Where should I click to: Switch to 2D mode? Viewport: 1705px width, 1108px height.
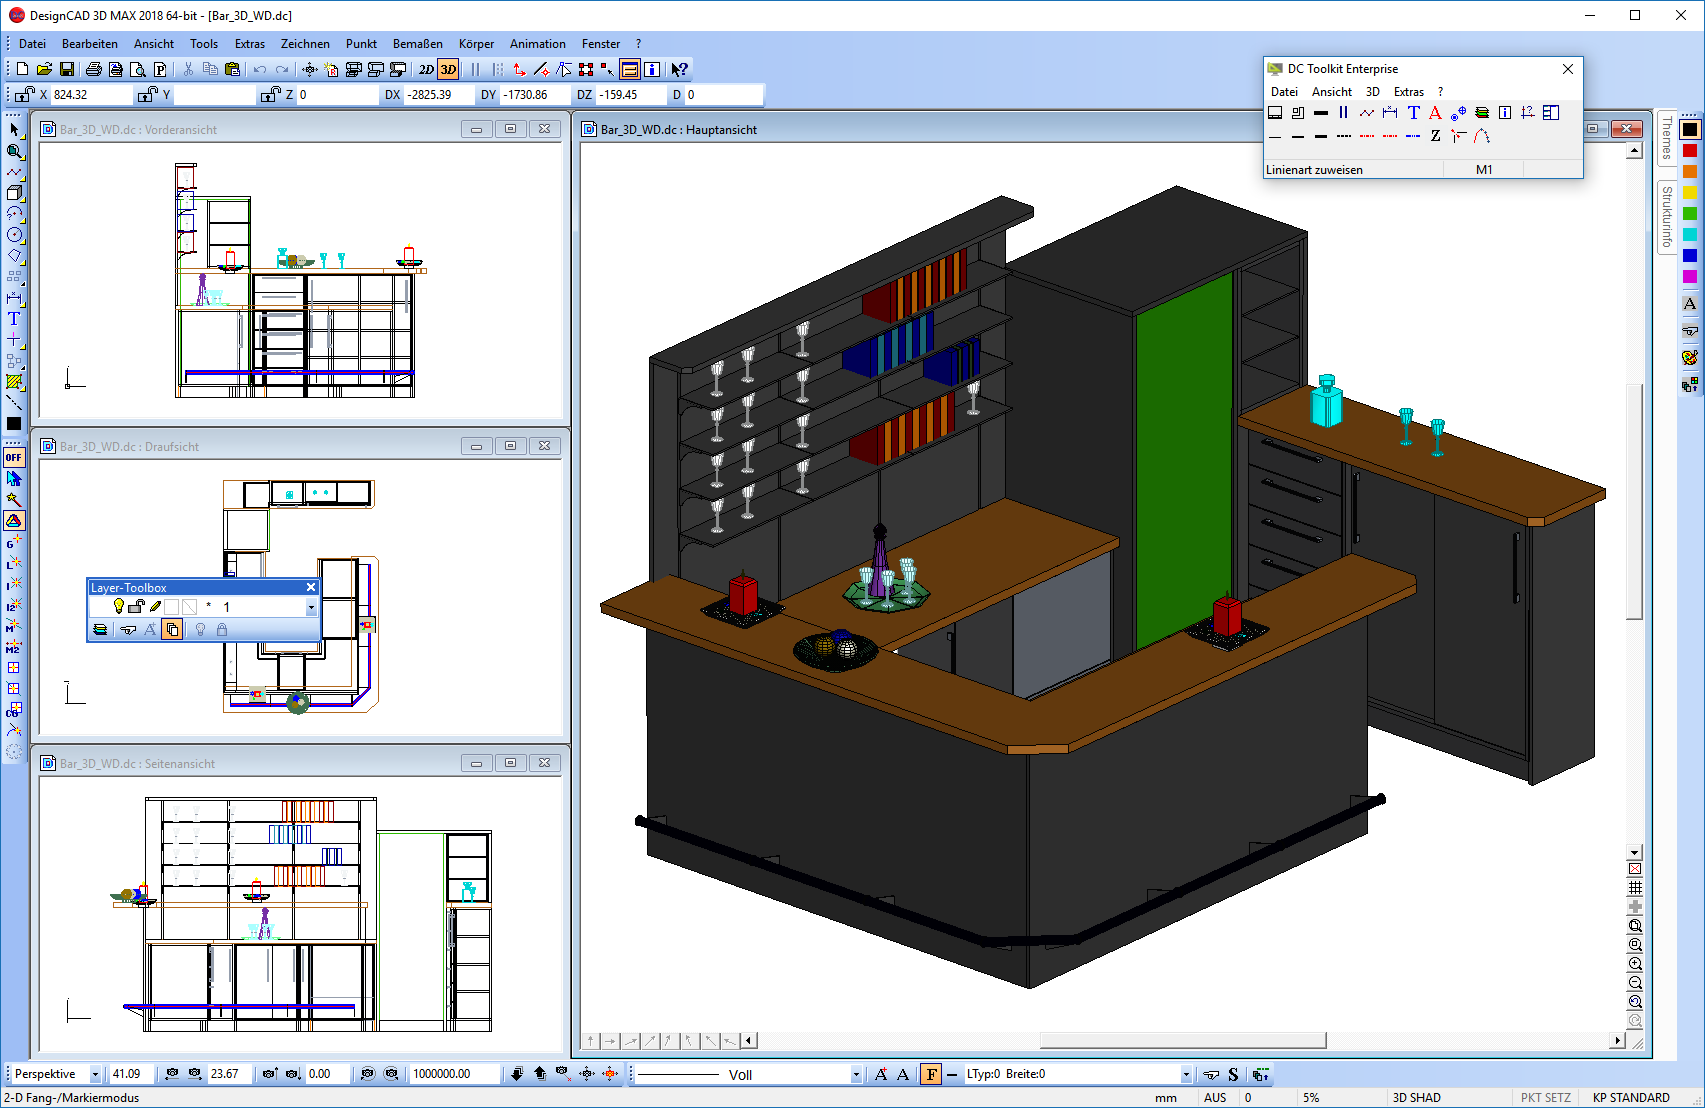click(426, 69)
